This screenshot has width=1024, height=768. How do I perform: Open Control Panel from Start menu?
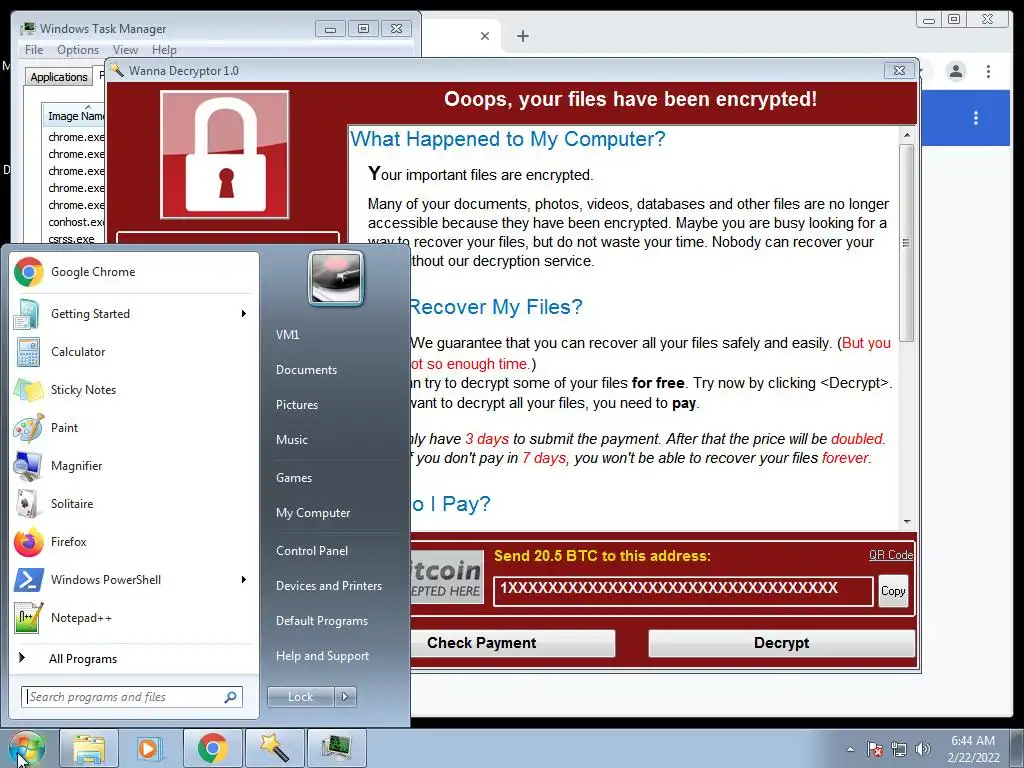(312, 551)
